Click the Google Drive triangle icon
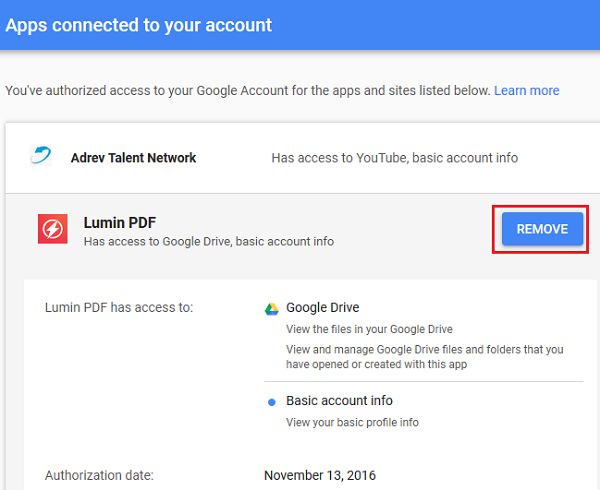Image resolution: width=600 pixels, height=490 pixels. pyautogui.click(x=272, y=309)
